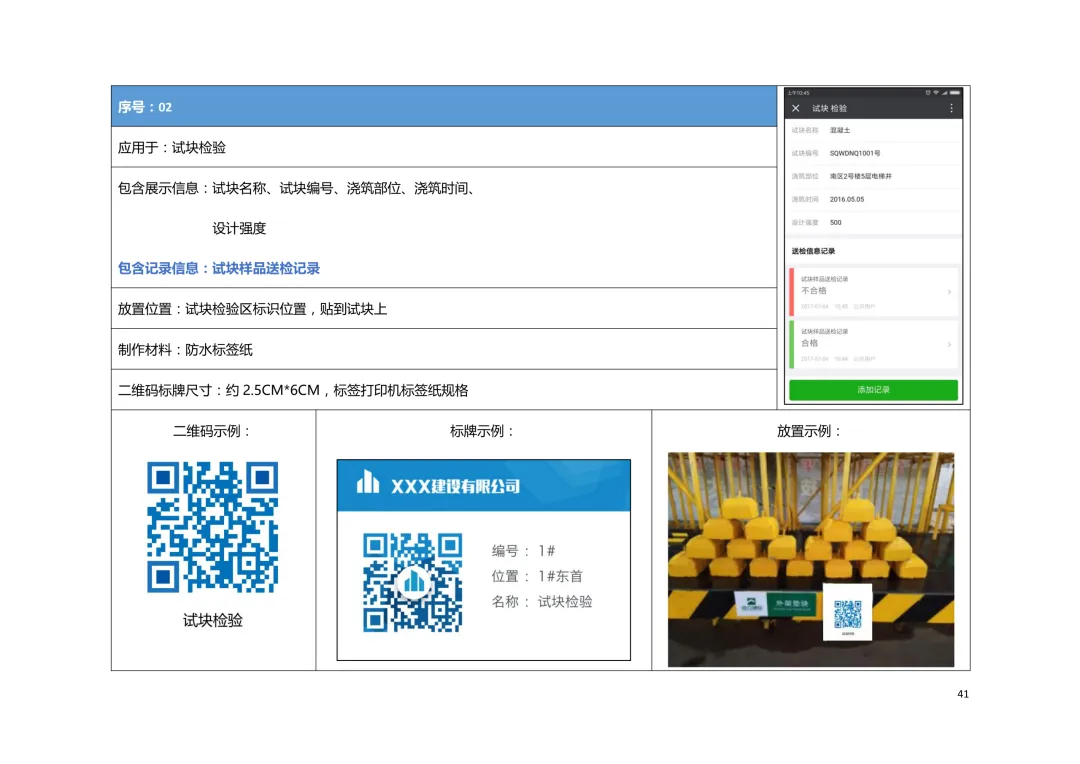
Task: Select the design strength value 500
Action: [835, 223]
